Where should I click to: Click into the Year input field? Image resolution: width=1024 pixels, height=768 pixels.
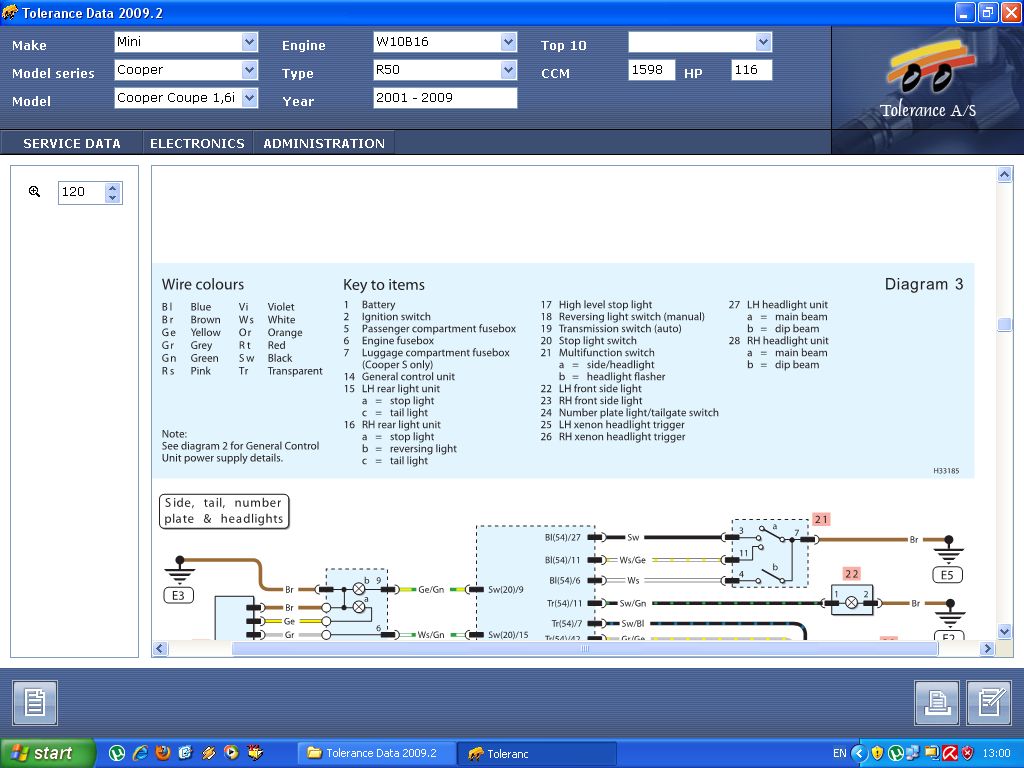[x=445, y=98]
